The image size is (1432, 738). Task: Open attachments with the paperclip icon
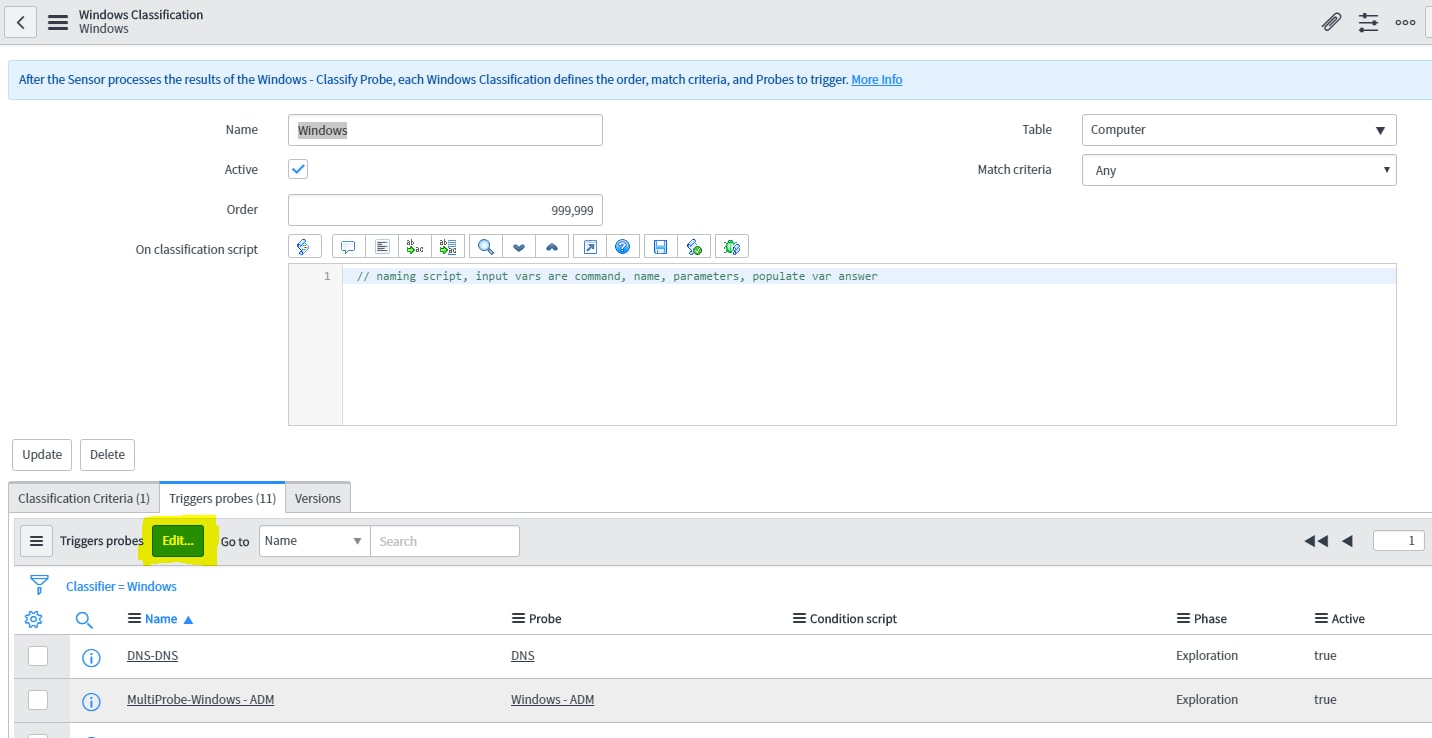coord(1331,21)
